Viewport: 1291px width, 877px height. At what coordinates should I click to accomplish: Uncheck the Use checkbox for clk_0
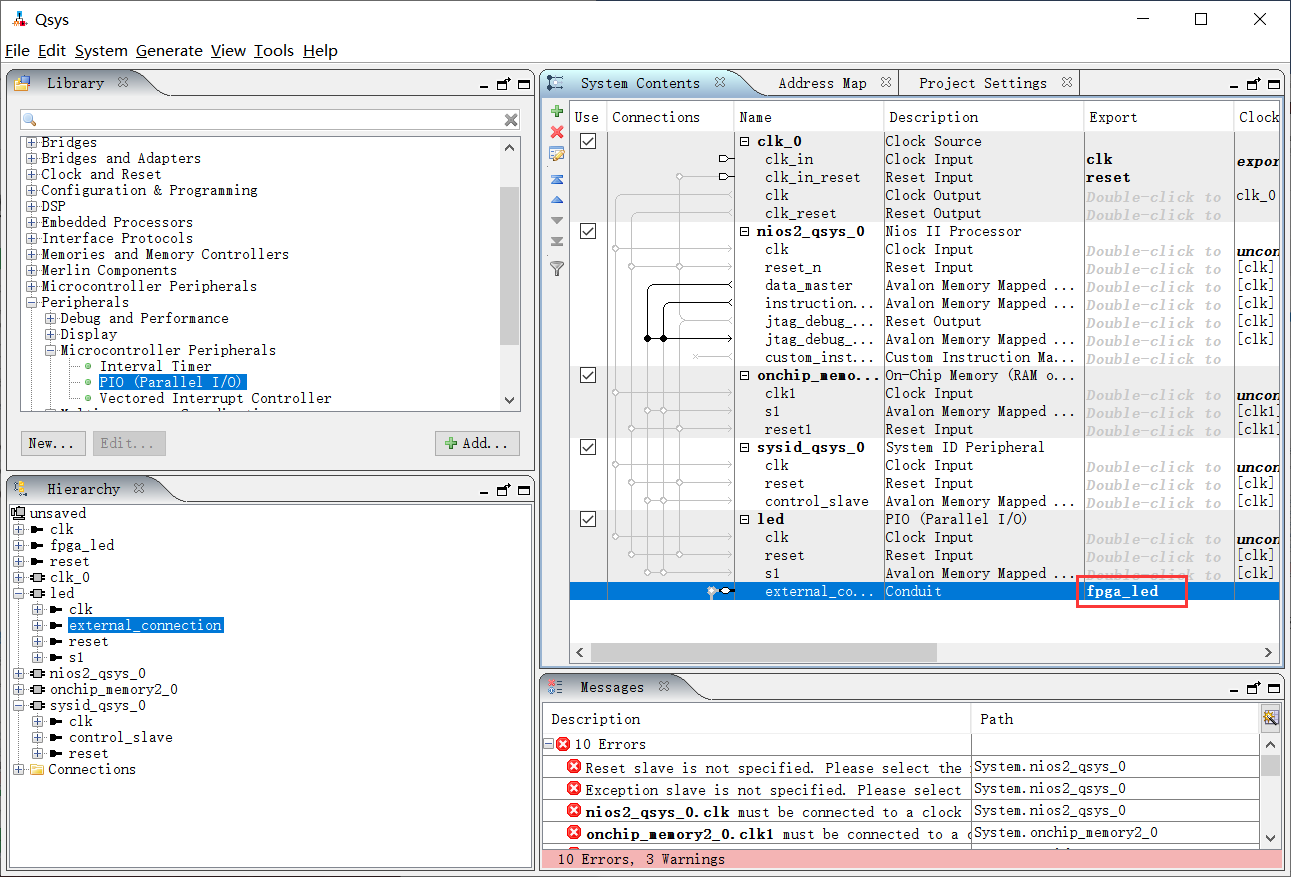click(588, 141)
